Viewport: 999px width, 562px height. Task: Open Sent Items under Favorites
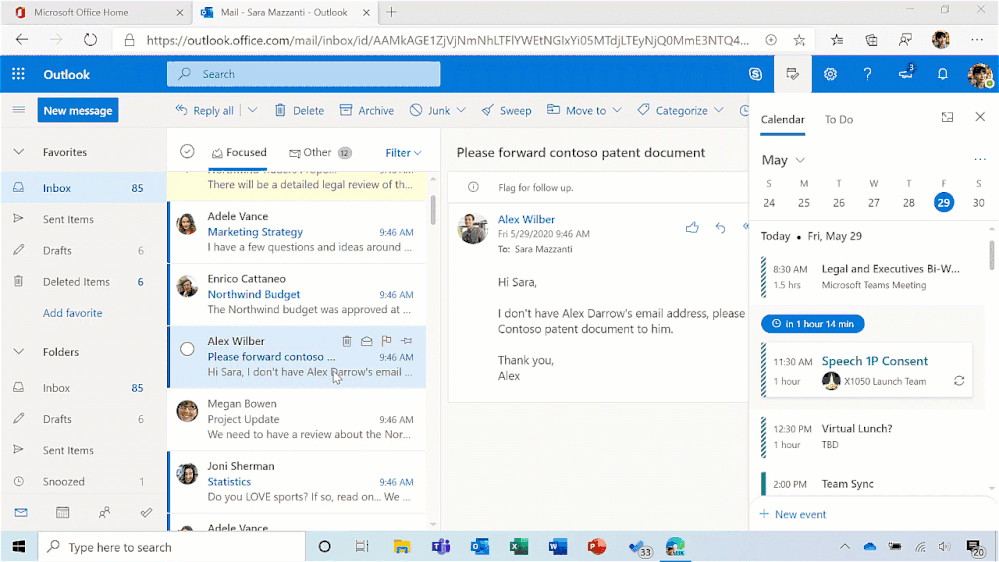(83, 219)
